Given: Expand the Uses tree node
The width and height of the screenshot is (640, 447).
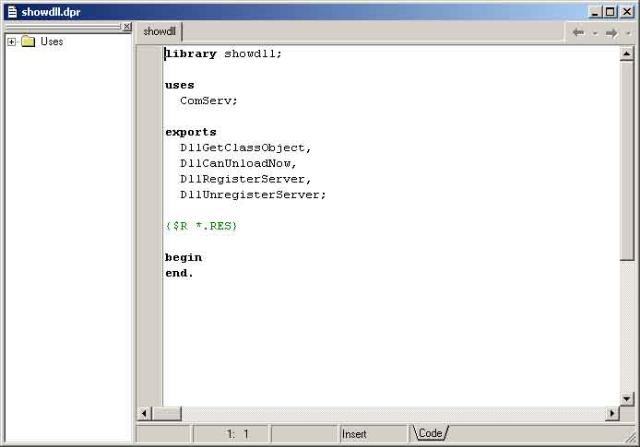Looking at the screenshot, I should pyautogui.click(x=11, y=42).
